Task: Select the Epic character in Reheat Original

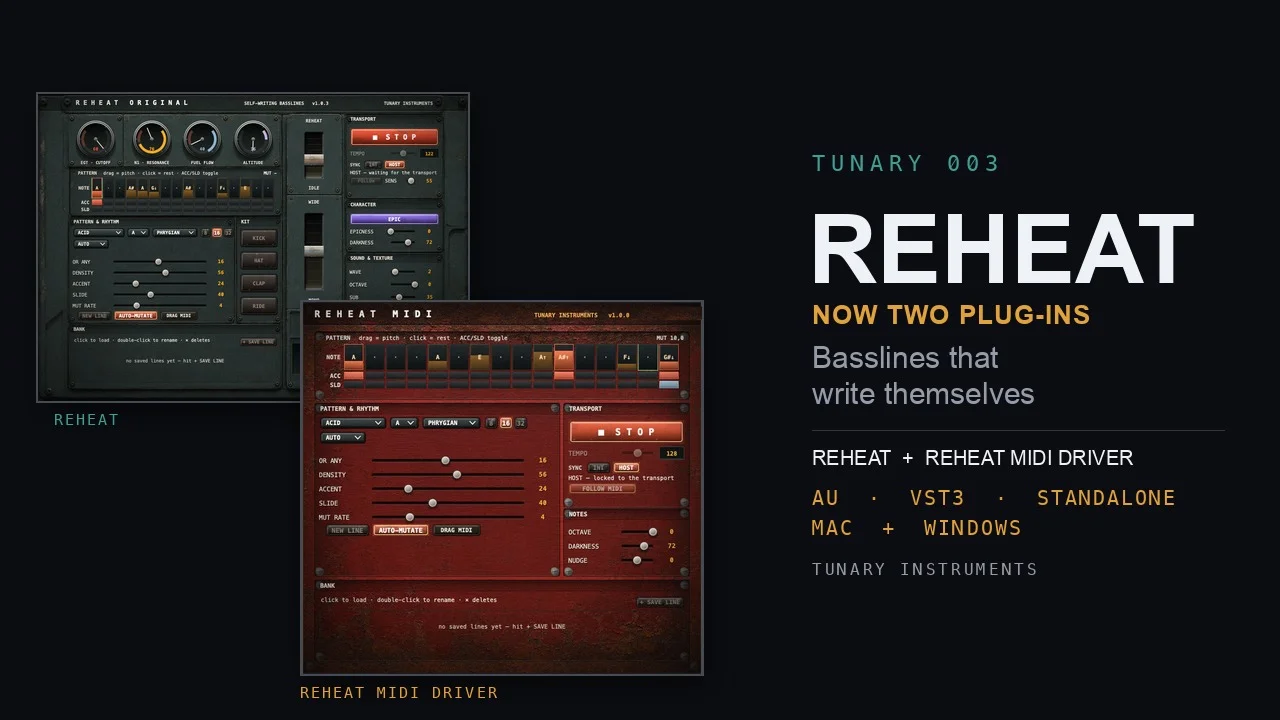Action: click(394, 219)
